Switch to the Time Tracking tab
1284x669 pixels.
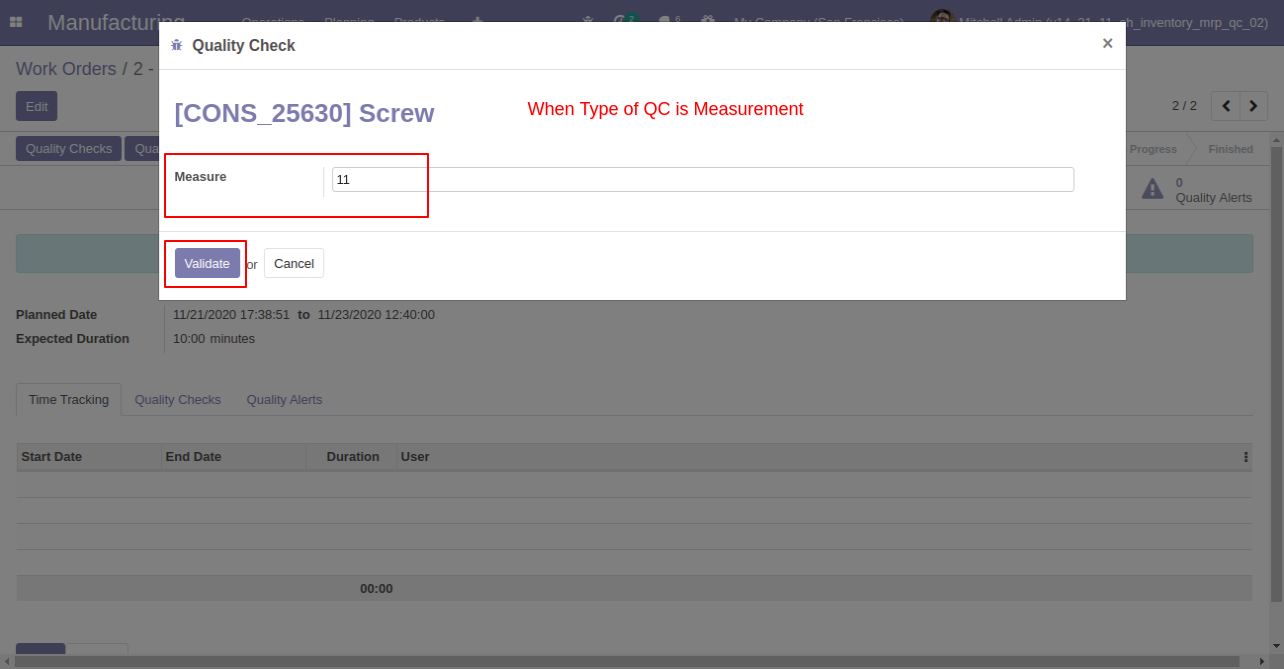(x=69, y=399)
